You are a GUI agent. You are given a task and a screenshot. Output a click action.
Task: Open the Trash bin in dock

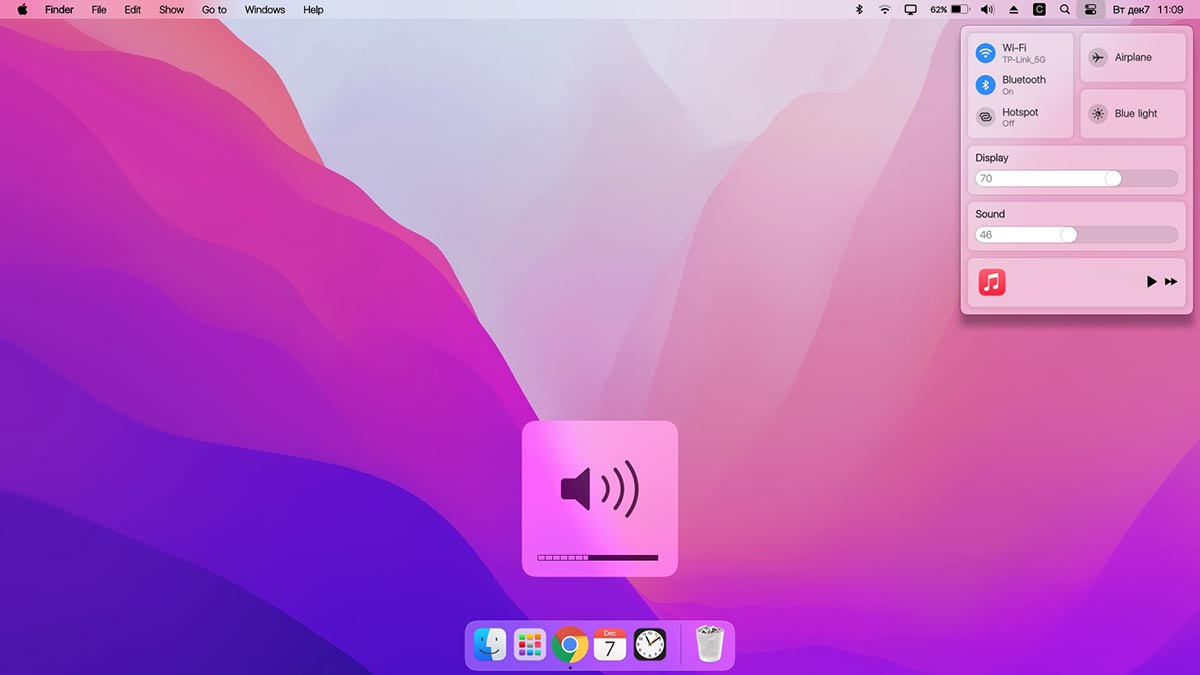tap(710, 645)
